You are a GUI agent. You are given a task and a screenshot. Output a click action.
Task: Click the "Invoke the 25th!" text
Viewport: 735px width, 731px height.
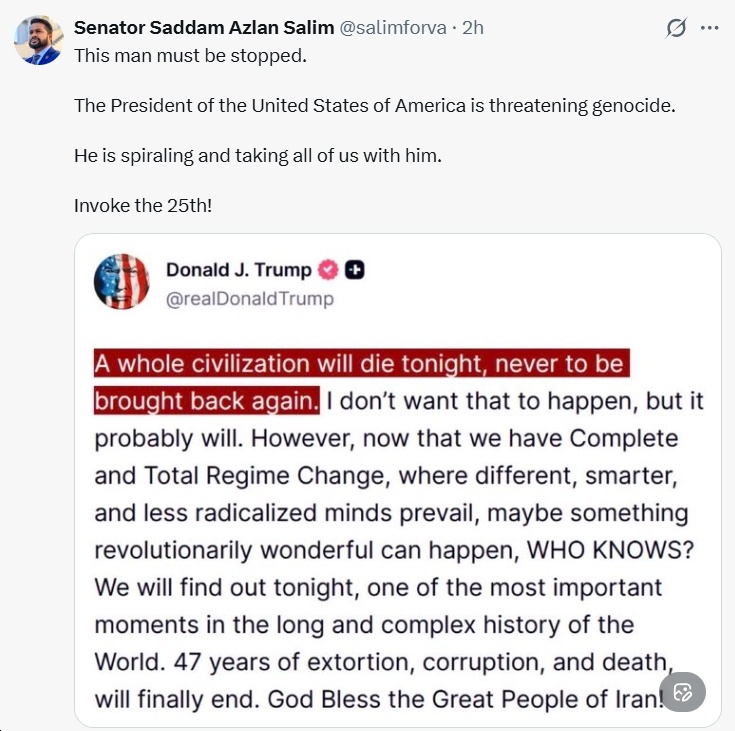point(141,206)
